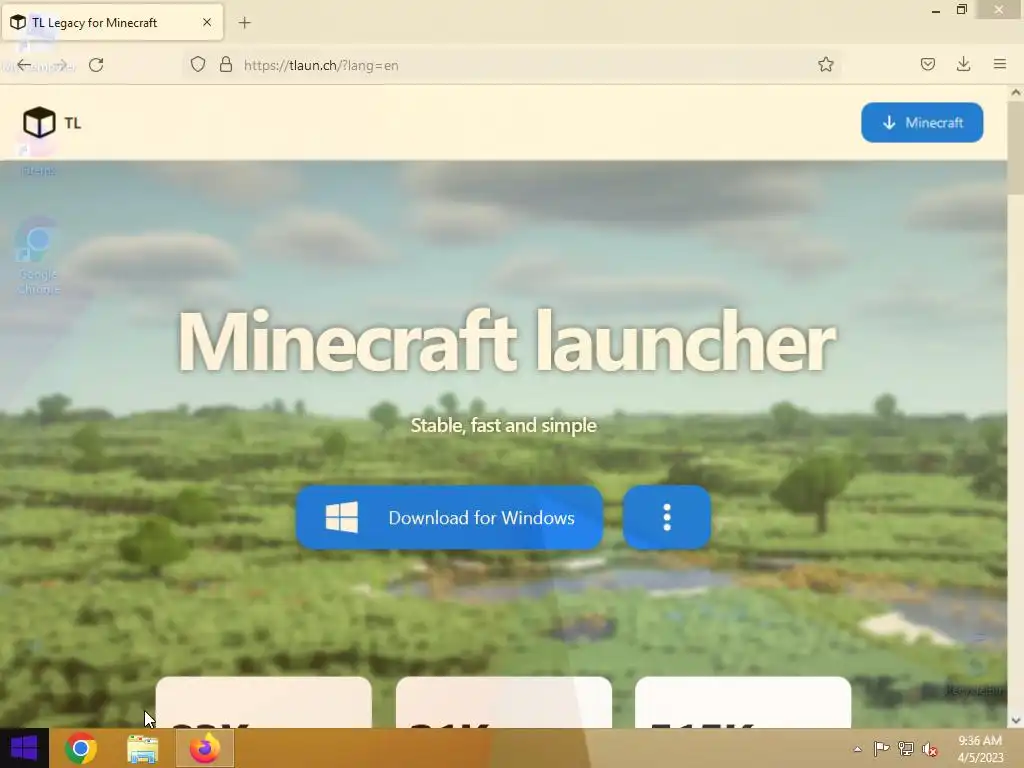Click the Firefox forward arrow button
The image size is (1024, 768).
tap(60, 65)
